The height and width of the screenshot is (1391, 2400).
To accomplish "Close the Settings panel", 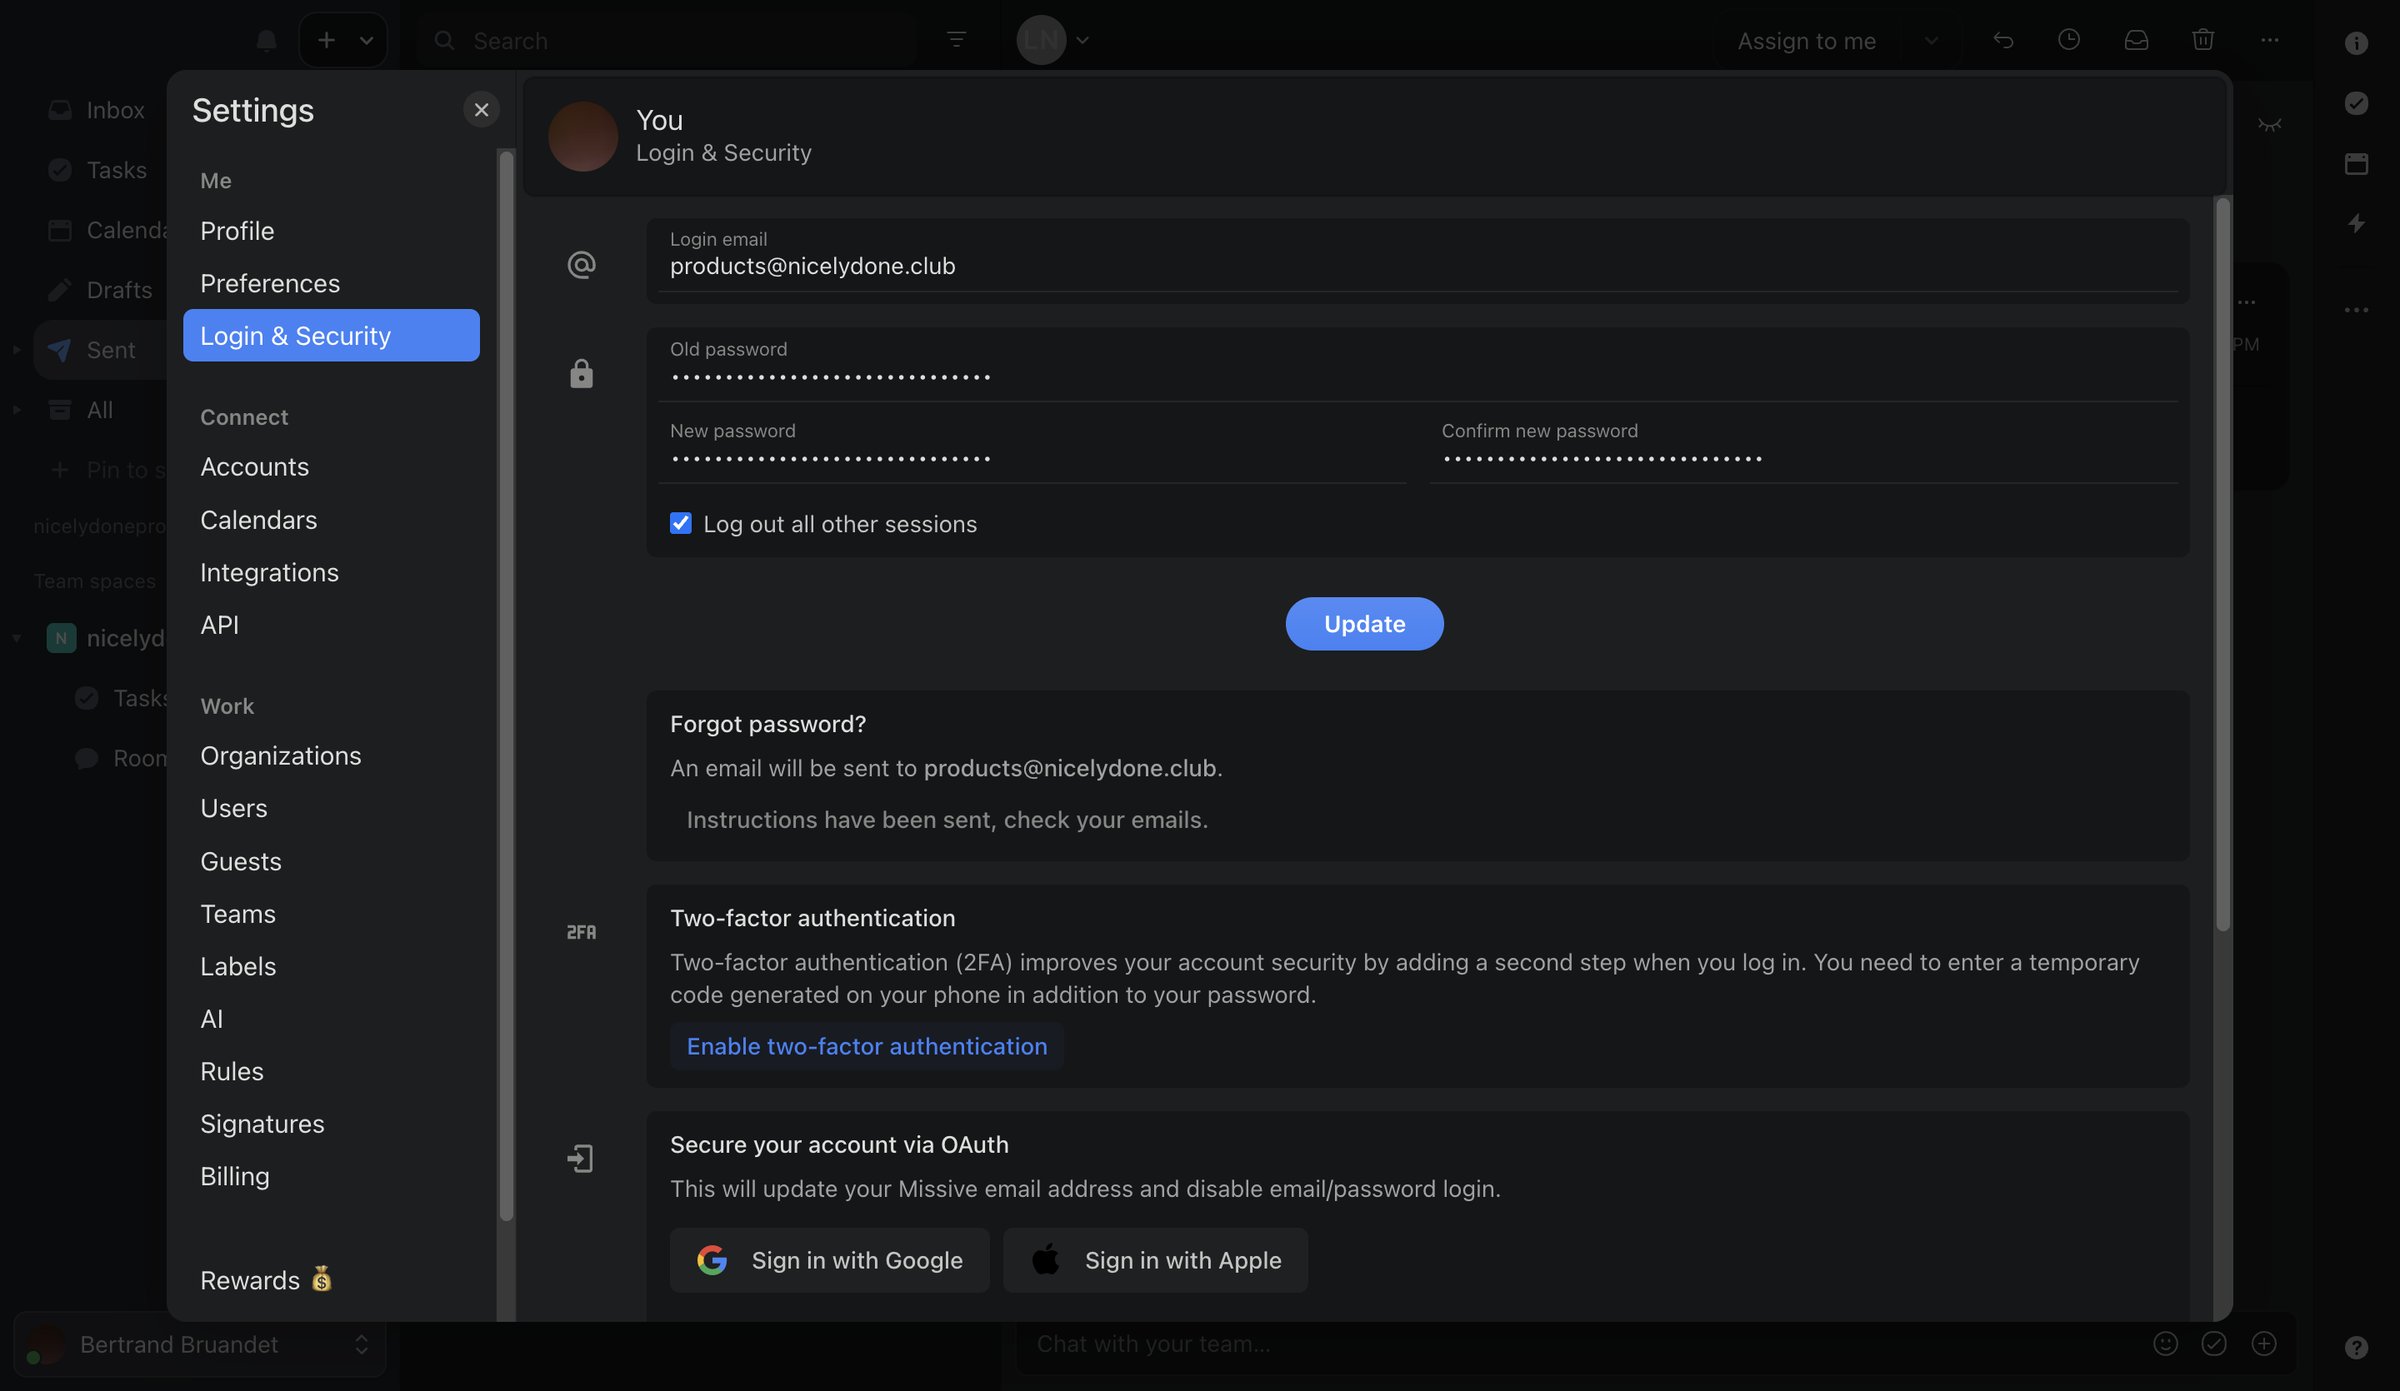I will (x=481, y=110).
